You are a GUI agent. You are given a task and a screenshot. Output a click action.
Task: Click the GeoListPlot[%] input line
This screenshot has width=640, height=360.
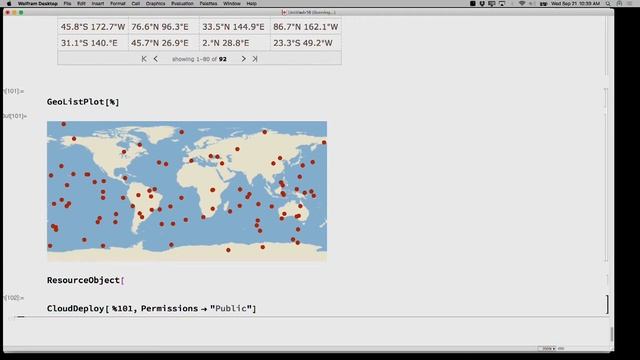point(83,102)
